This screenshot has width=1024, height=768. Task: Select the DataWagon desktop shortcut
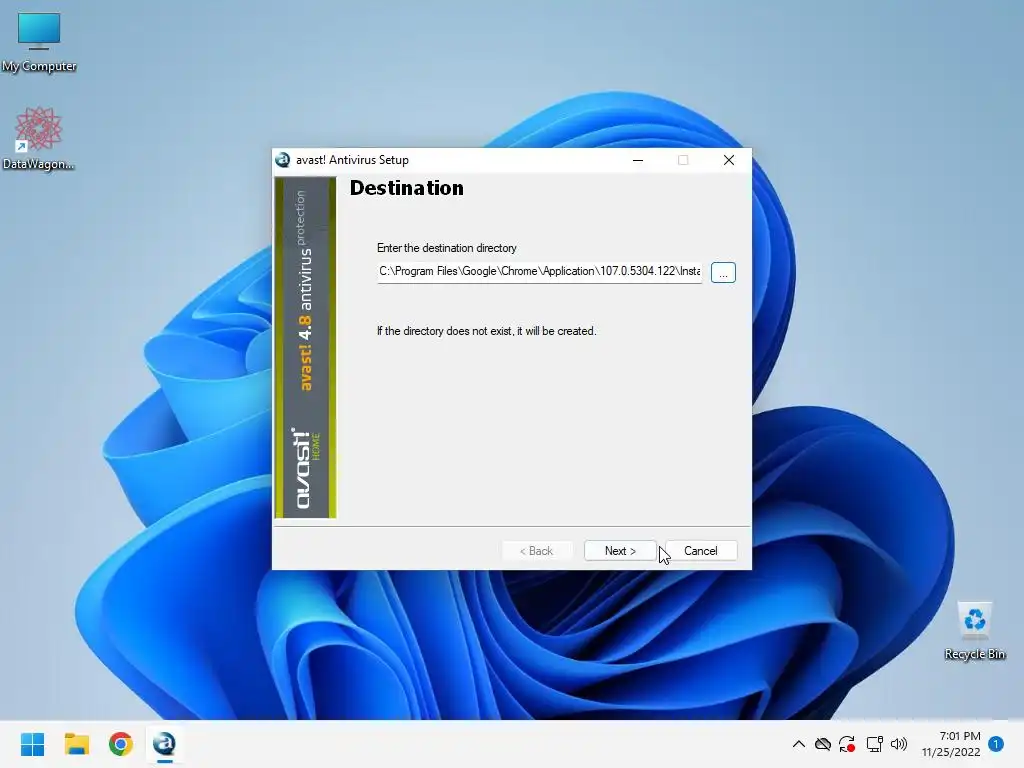(39, 138)
